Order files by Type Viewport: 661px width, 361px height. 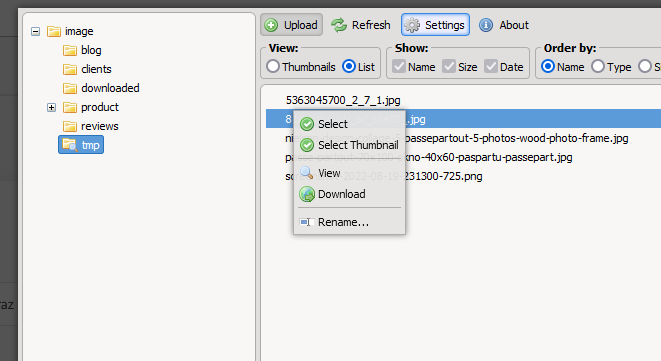coord(598,66)
